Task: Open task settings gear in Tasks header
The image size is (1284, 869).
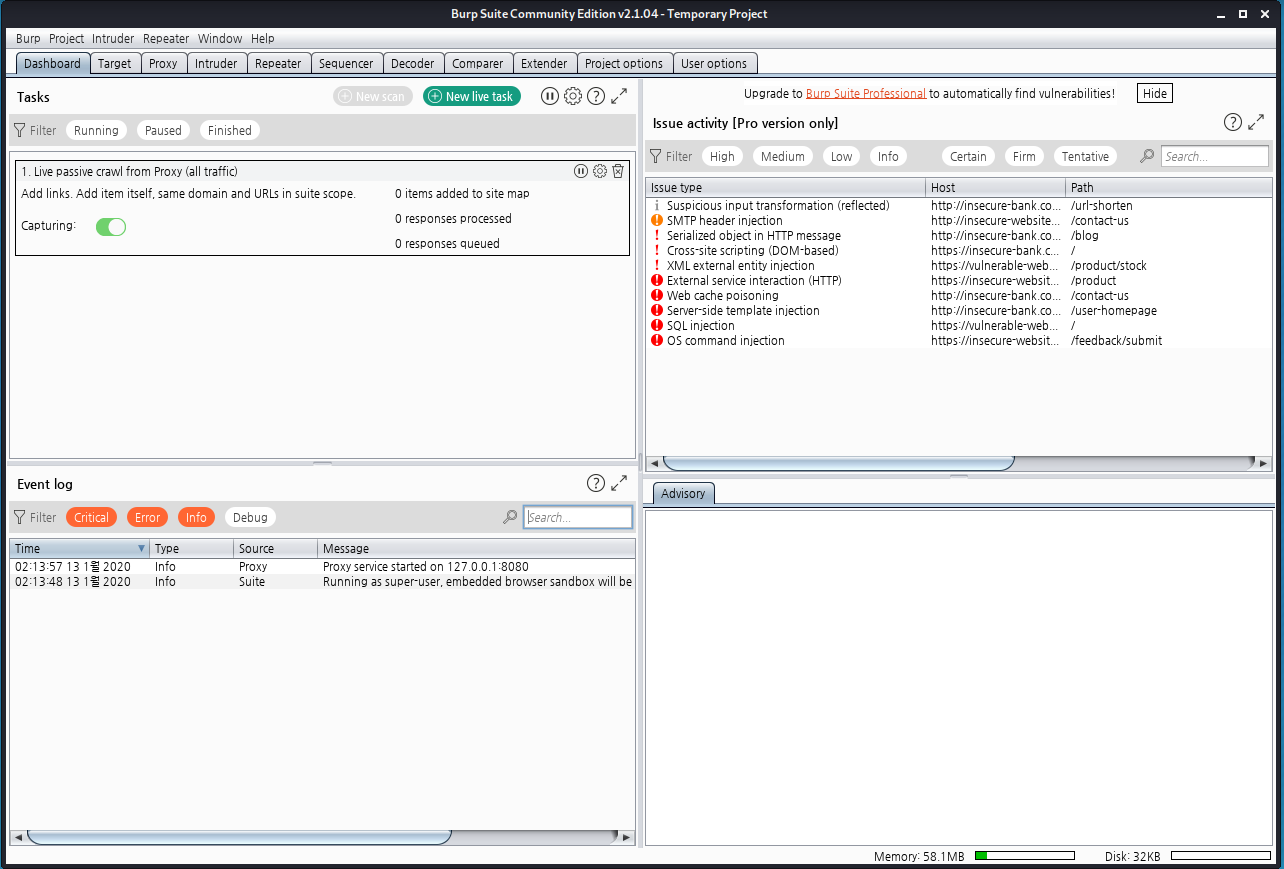Action: point(573,96)
